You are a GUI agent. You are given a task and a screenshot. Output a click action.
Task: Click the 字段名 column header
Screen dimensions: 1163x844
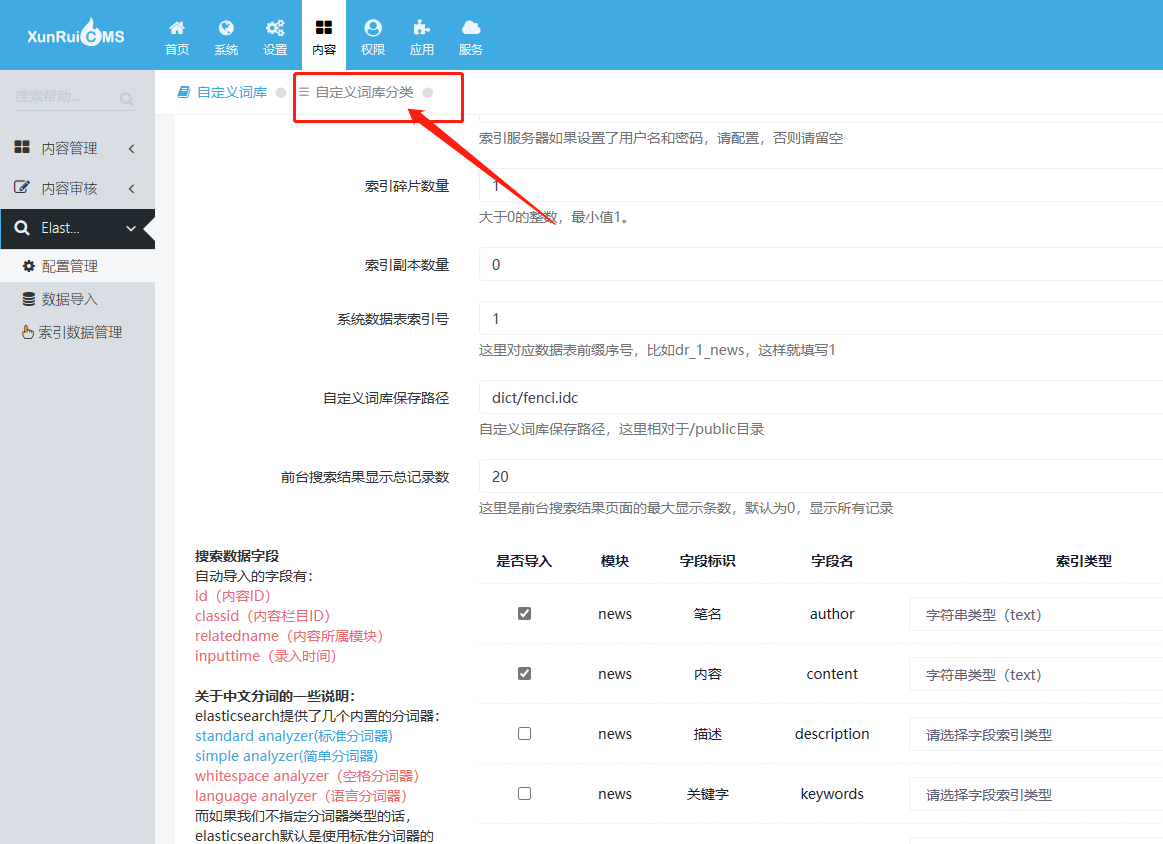coord(832,561)
